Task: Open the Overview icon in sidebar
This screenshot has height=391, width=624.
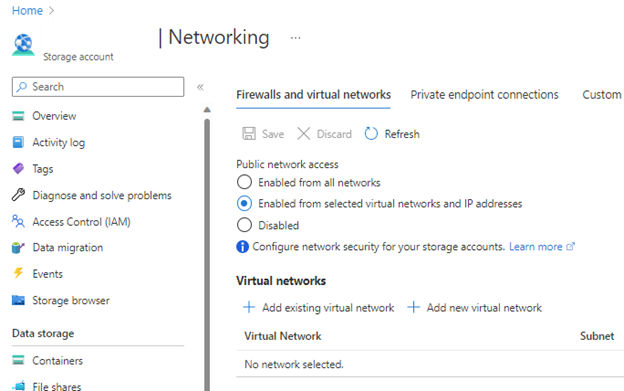Action: click(x=18, y=116)
